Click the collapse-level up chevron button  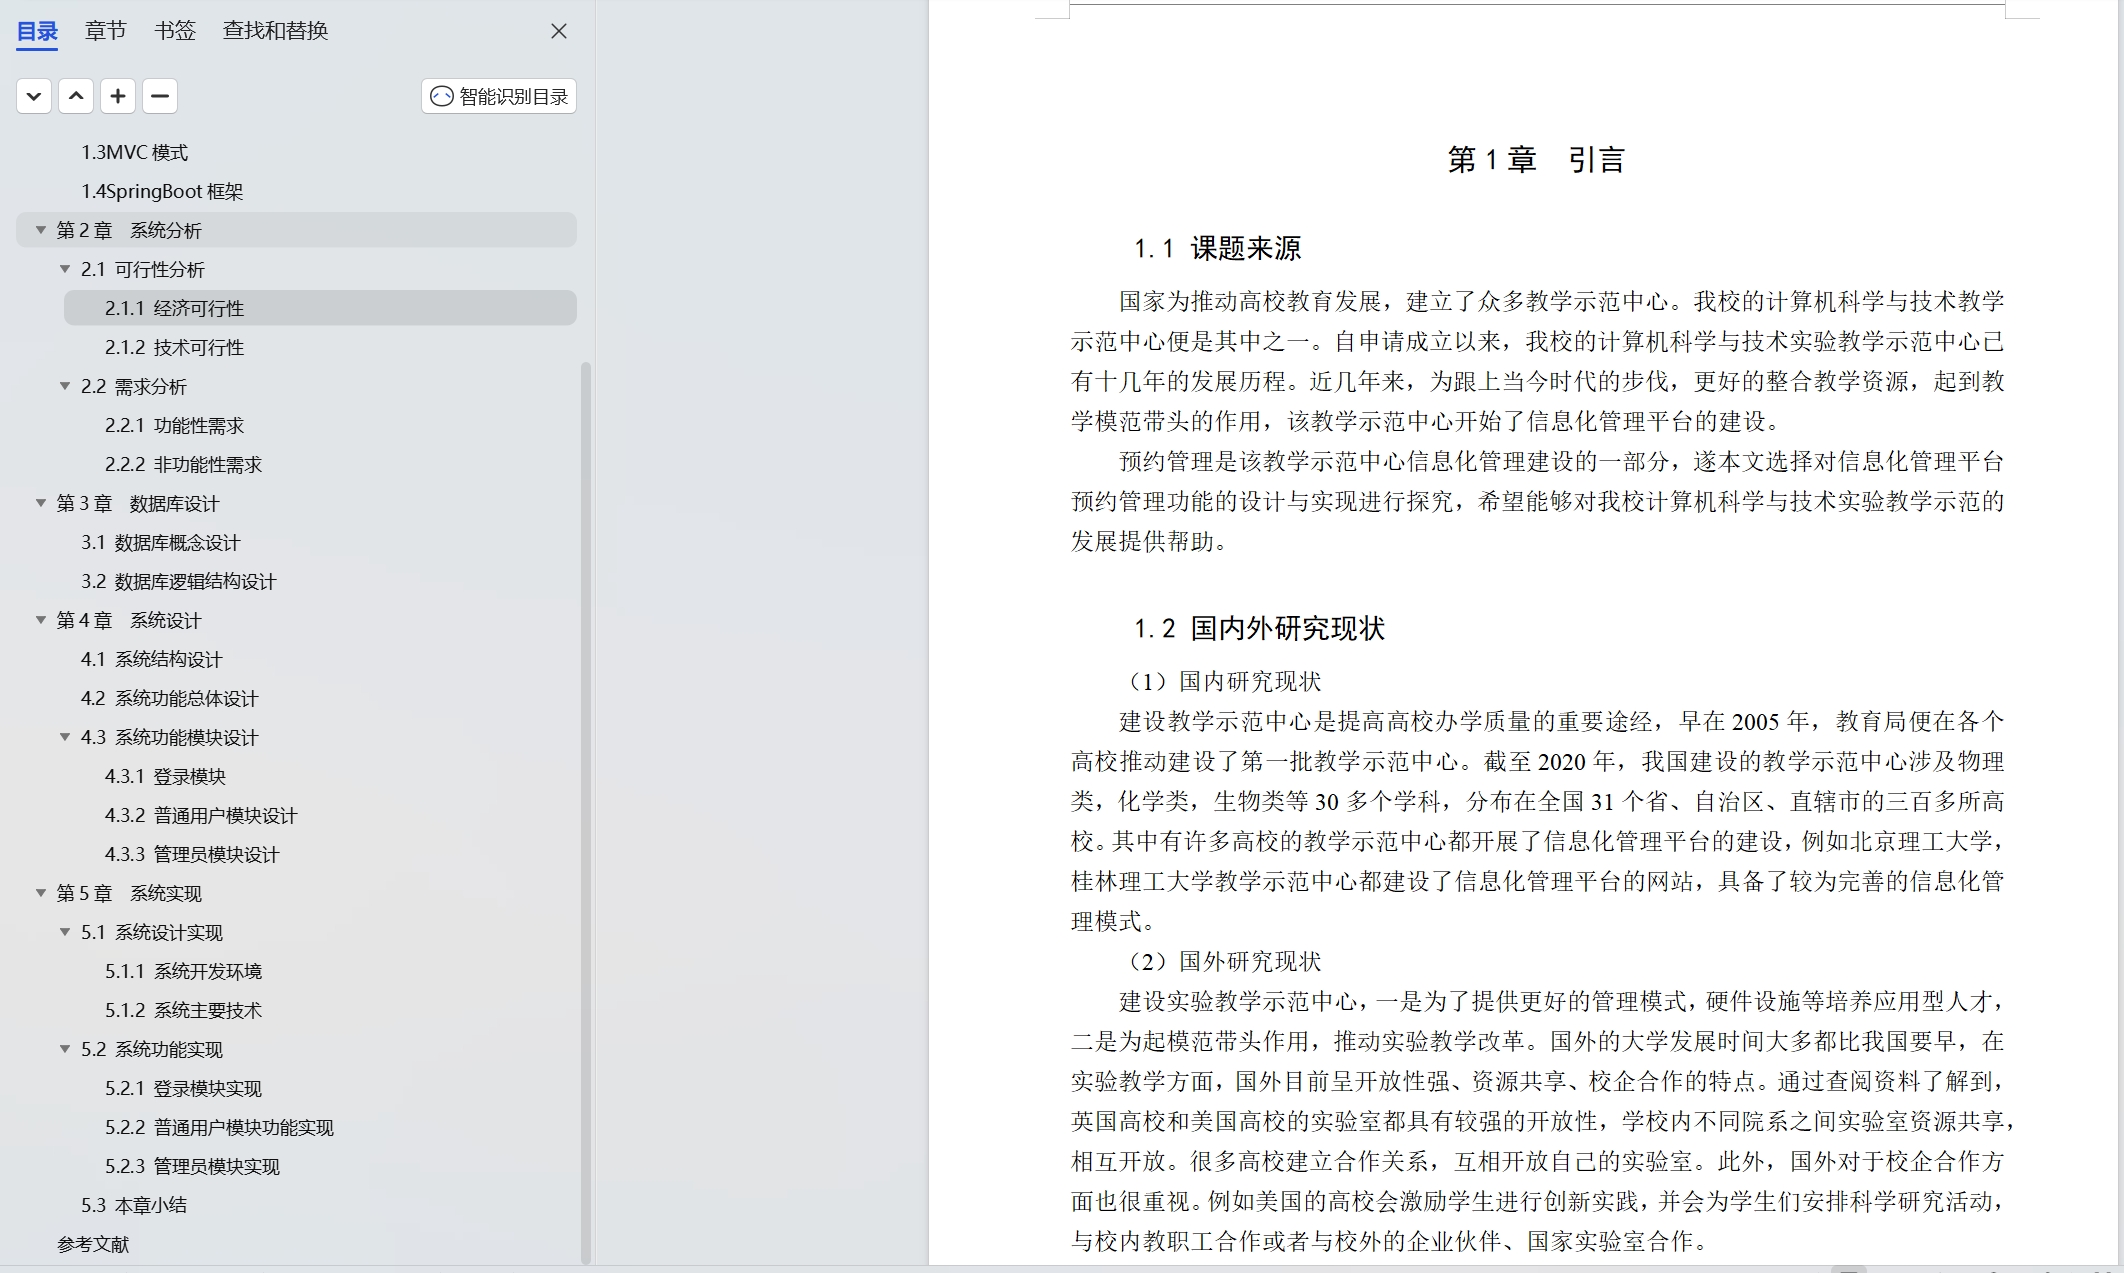[76, 96]
